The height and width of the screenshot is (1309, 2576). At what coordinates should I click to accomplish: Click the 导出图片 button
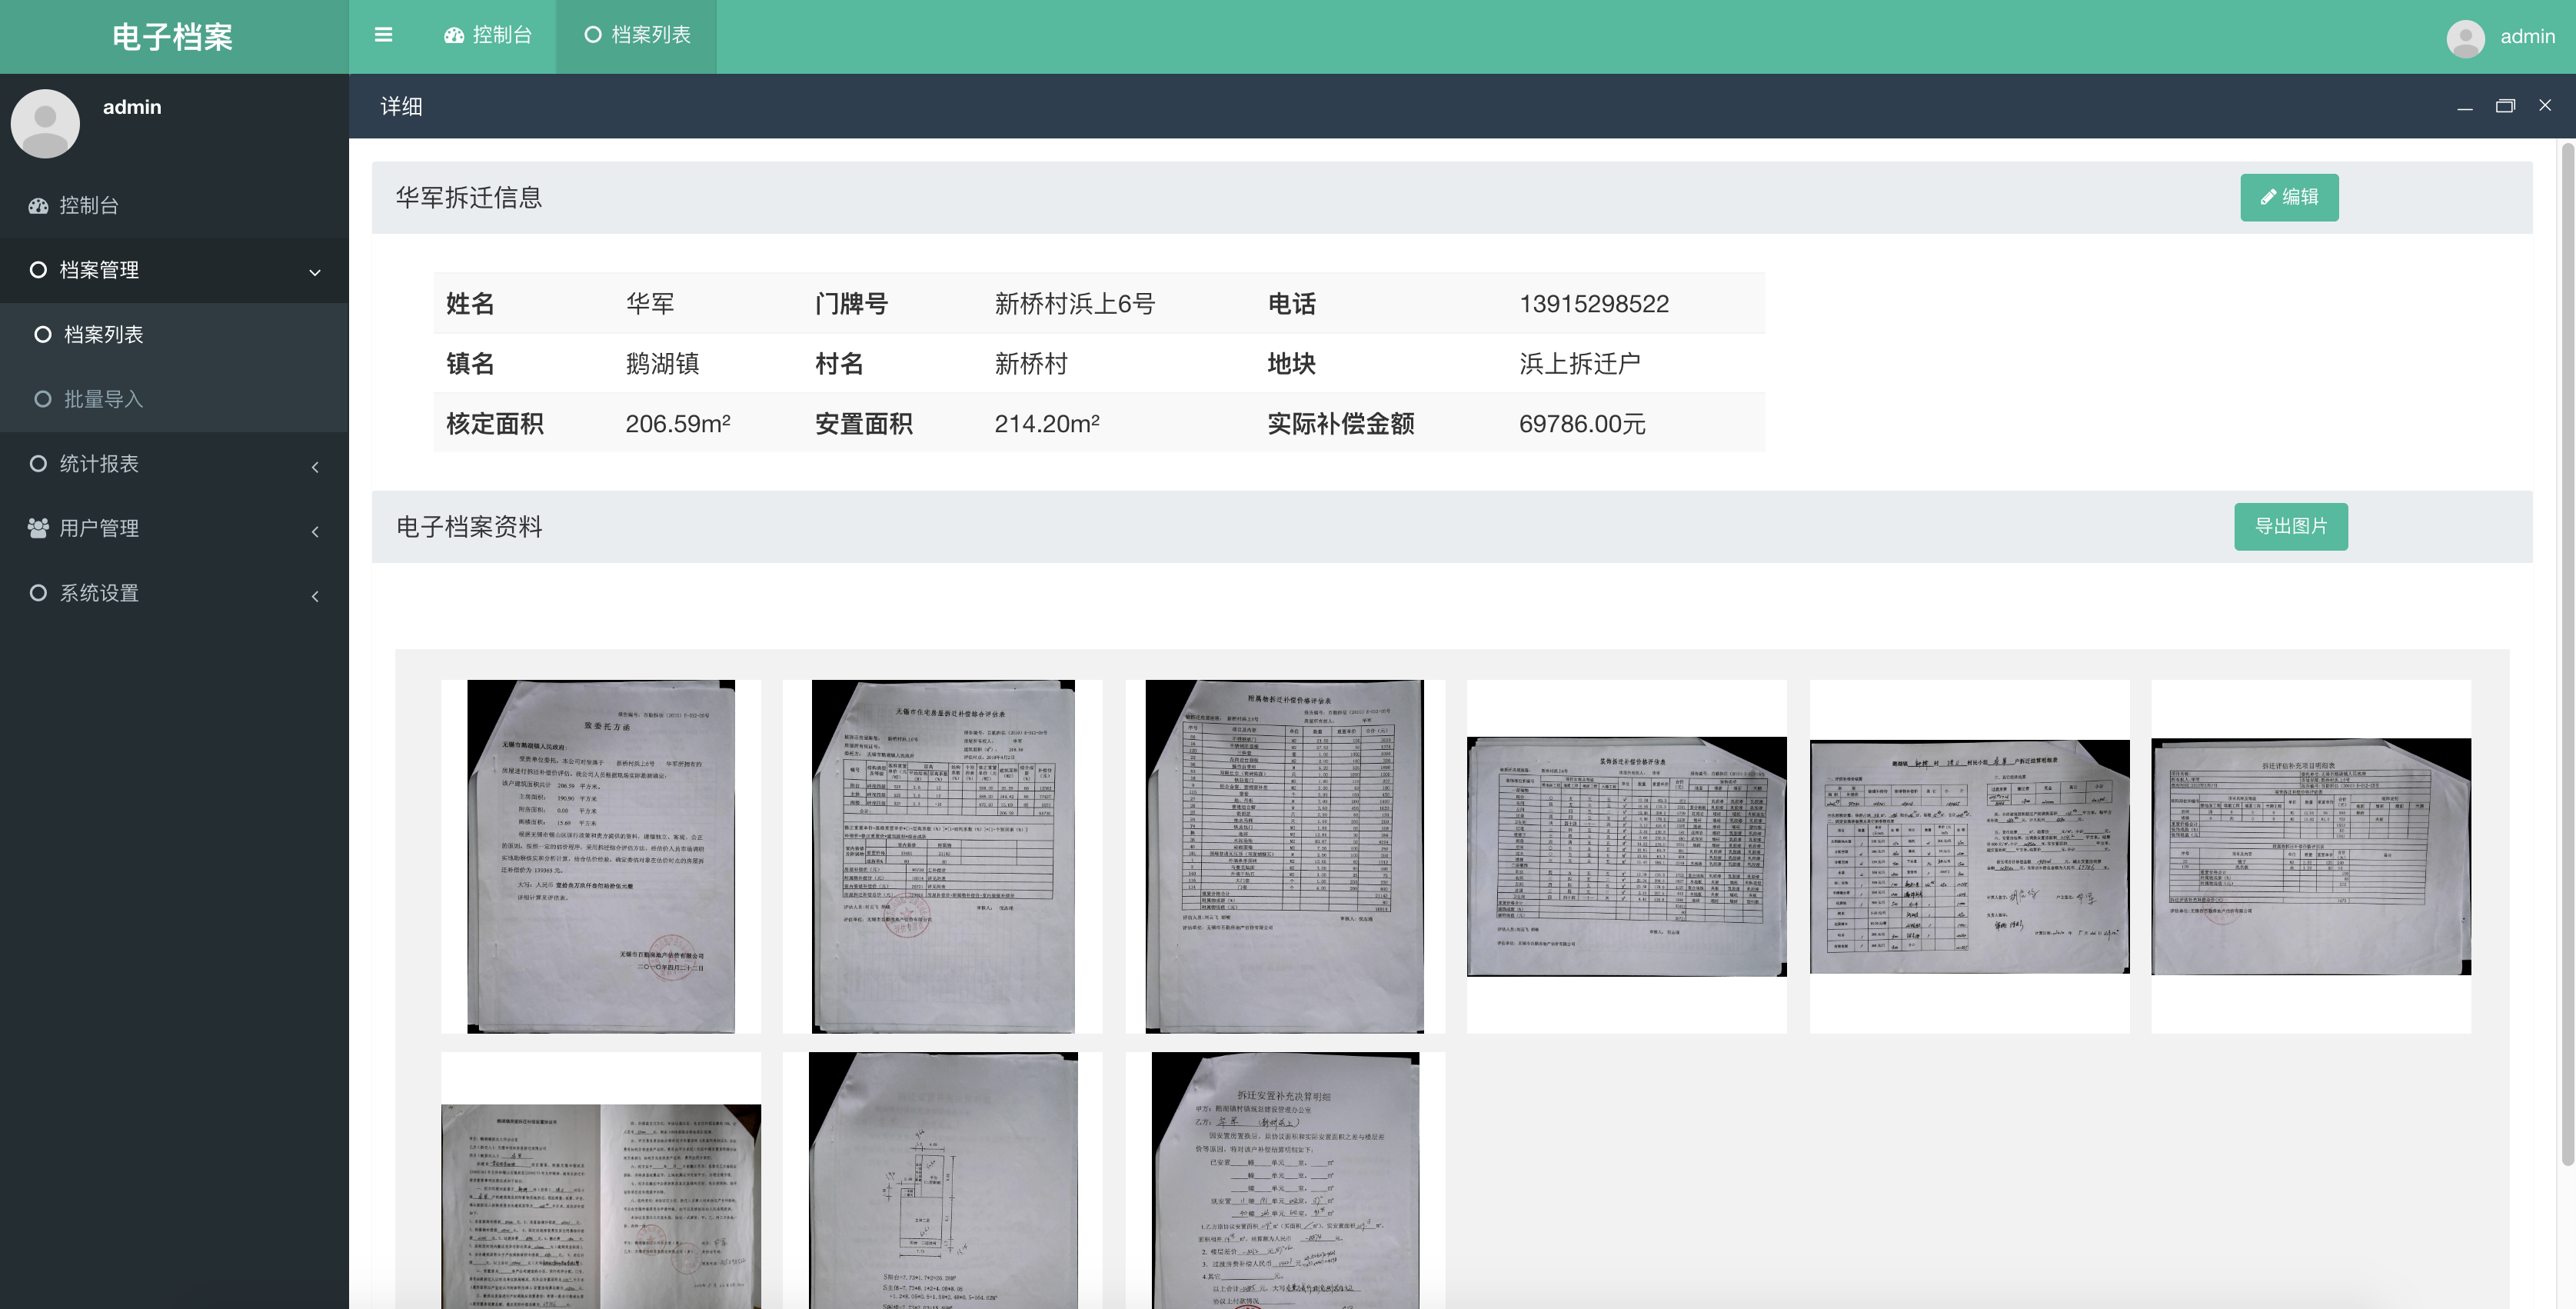[x=2291, y=526]
